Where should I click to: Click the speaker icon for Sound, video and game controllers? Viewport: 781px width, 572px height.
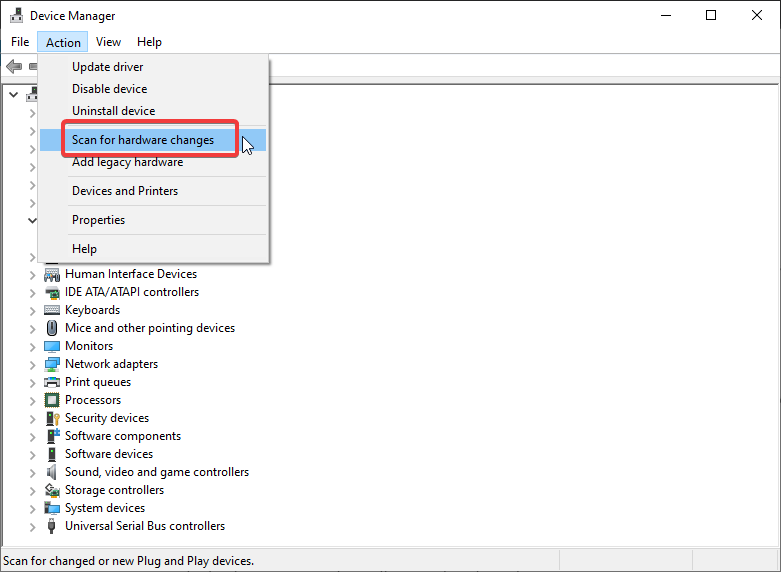pyautogui.click(x=52, y=472)
